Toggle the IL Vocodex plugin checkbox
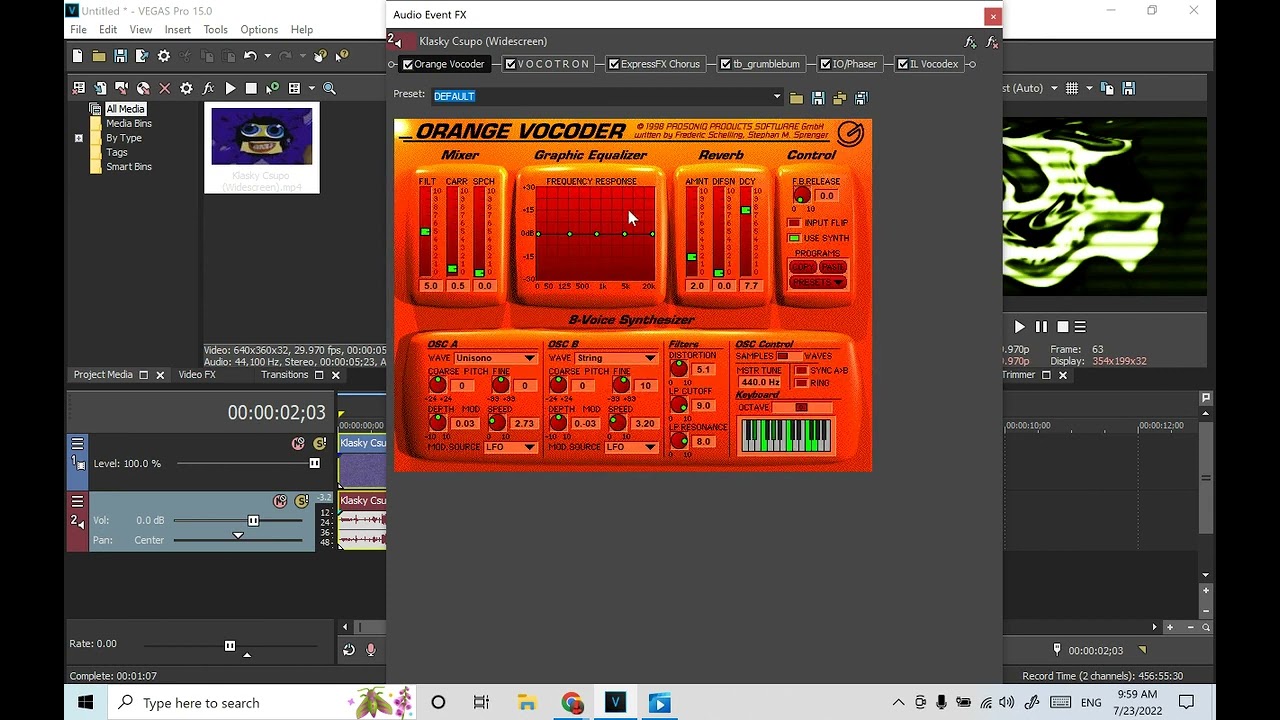 pyautogui.click(x=903, y=64)
